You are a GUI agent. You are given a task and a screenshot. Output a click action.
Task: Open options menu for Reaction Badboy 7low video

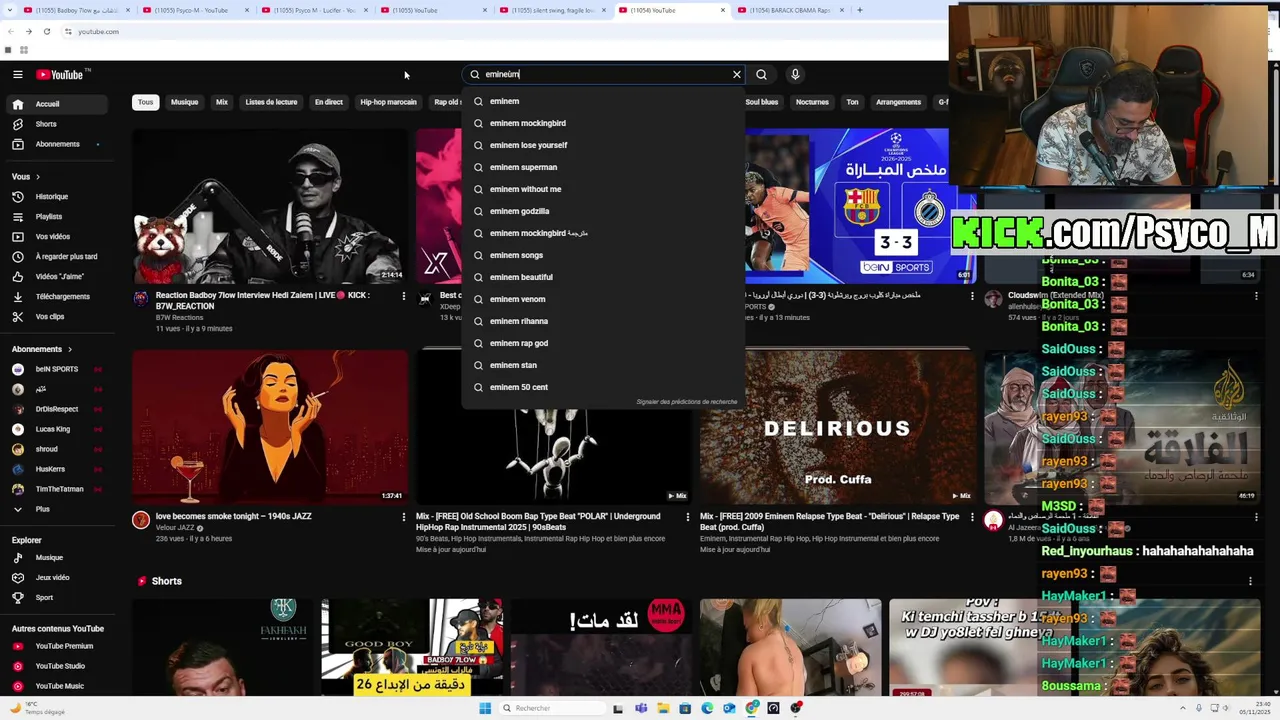[x=404, y=296]
